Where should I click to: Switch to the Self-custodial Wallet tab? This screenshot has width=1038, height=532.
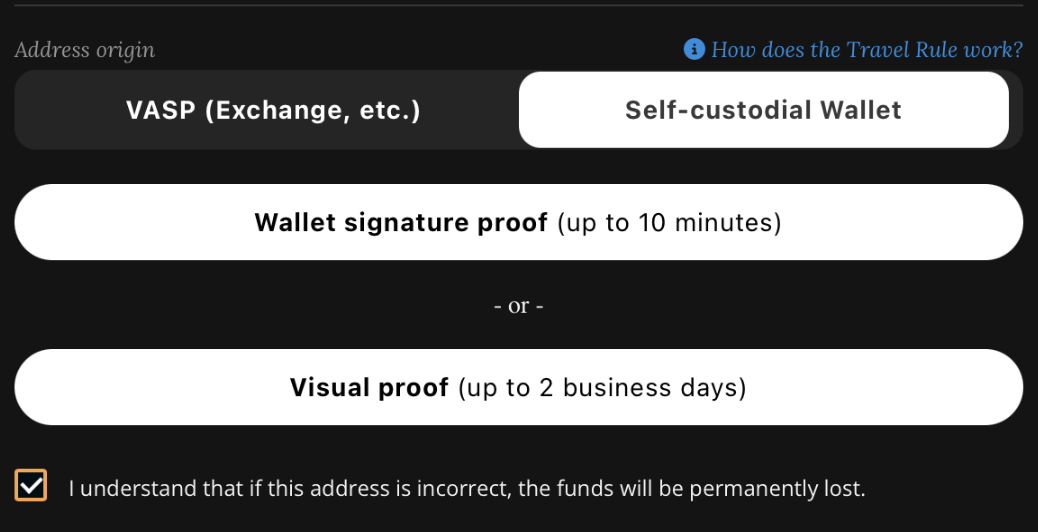point(763,110)
